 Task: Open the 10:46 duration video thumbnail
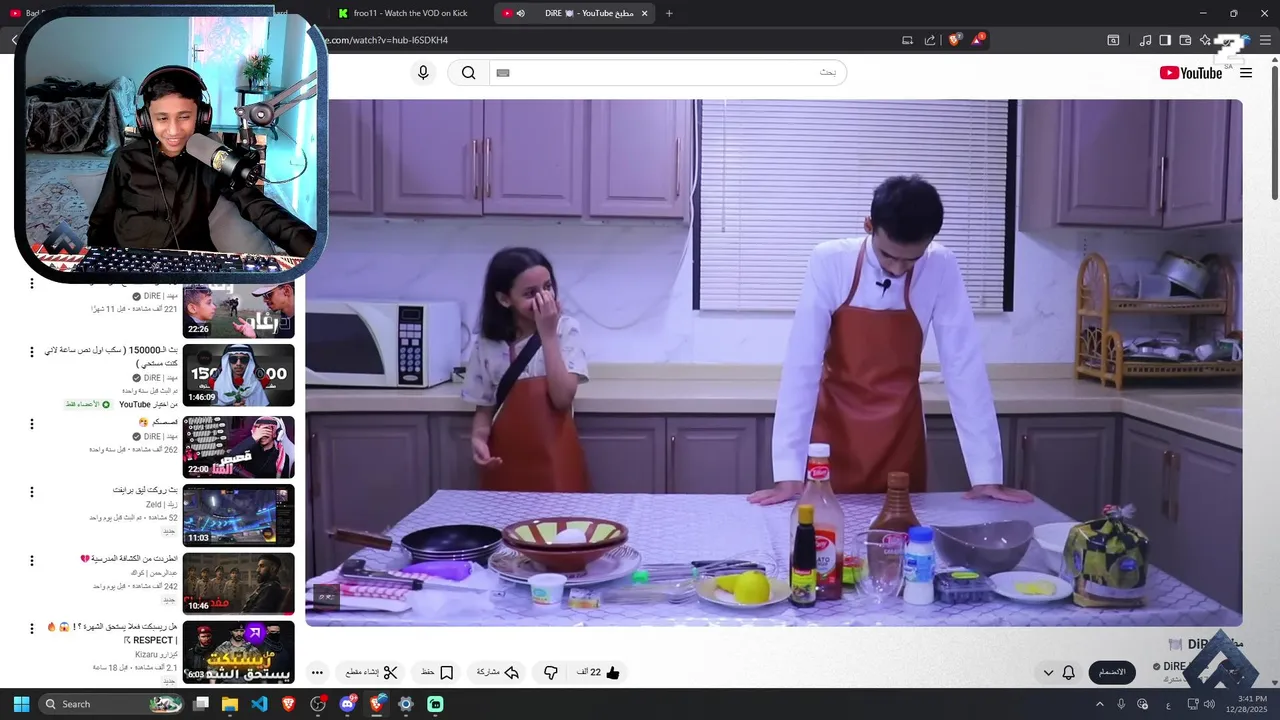coord(238,583)
